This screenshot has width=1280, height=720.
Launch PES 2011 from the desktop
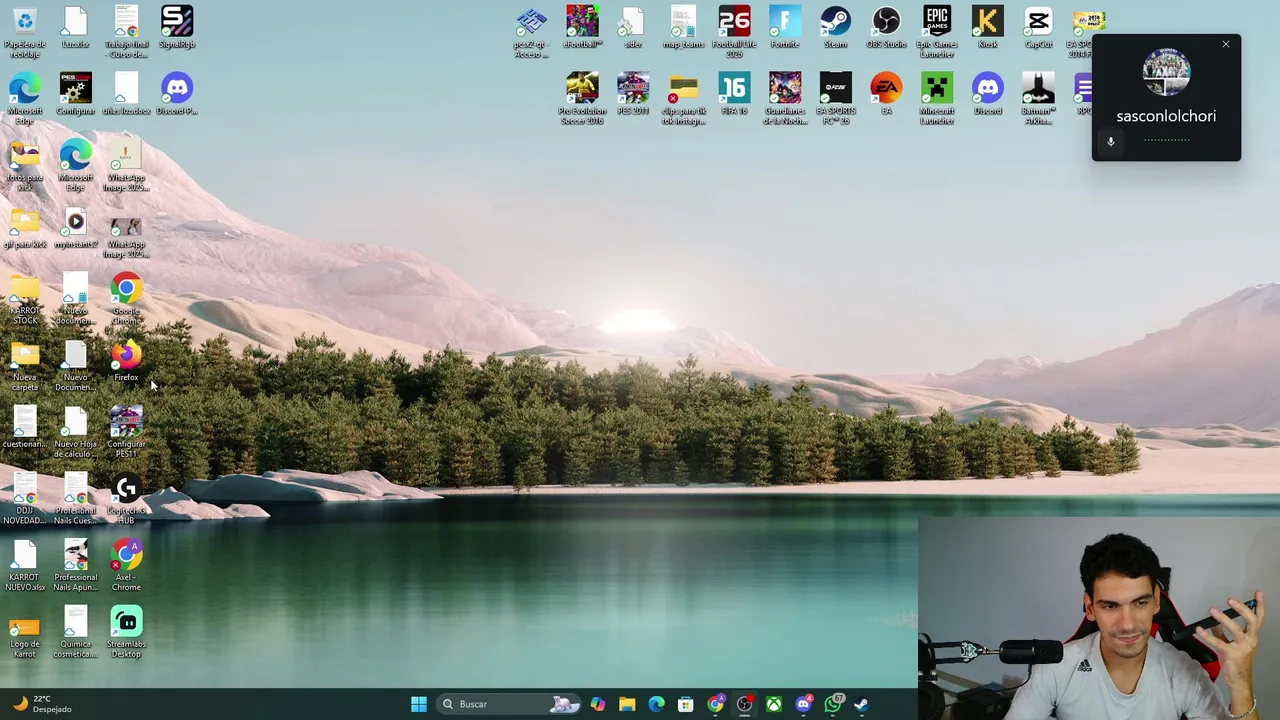pyautogui.click(x=633, y=94)
